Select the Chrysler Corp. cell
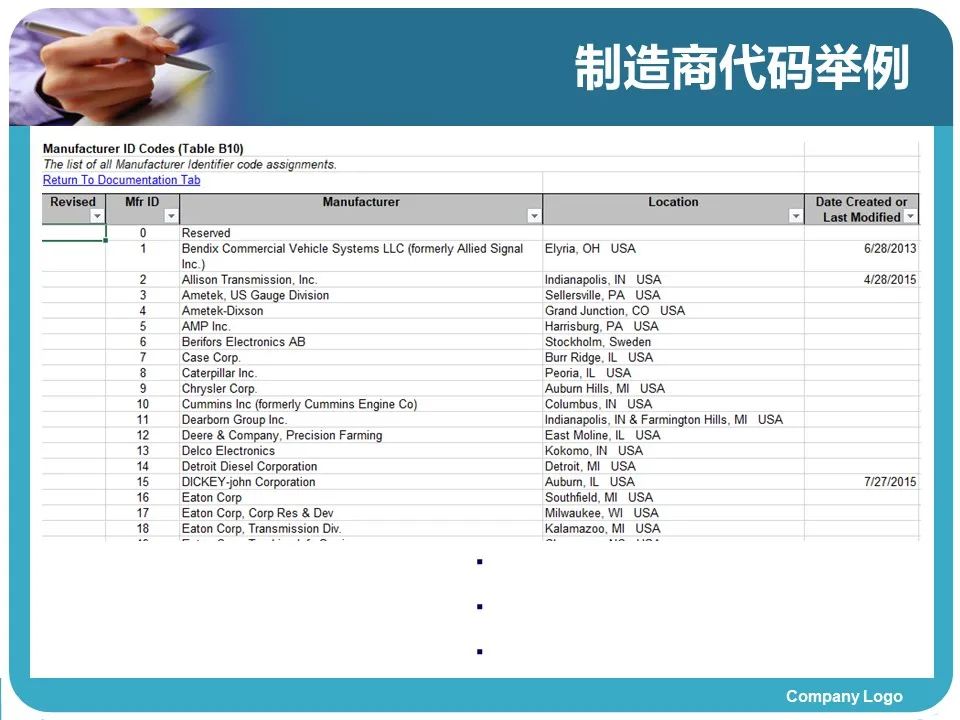This screenshot has height=720, width=960. tap(361, 389)
